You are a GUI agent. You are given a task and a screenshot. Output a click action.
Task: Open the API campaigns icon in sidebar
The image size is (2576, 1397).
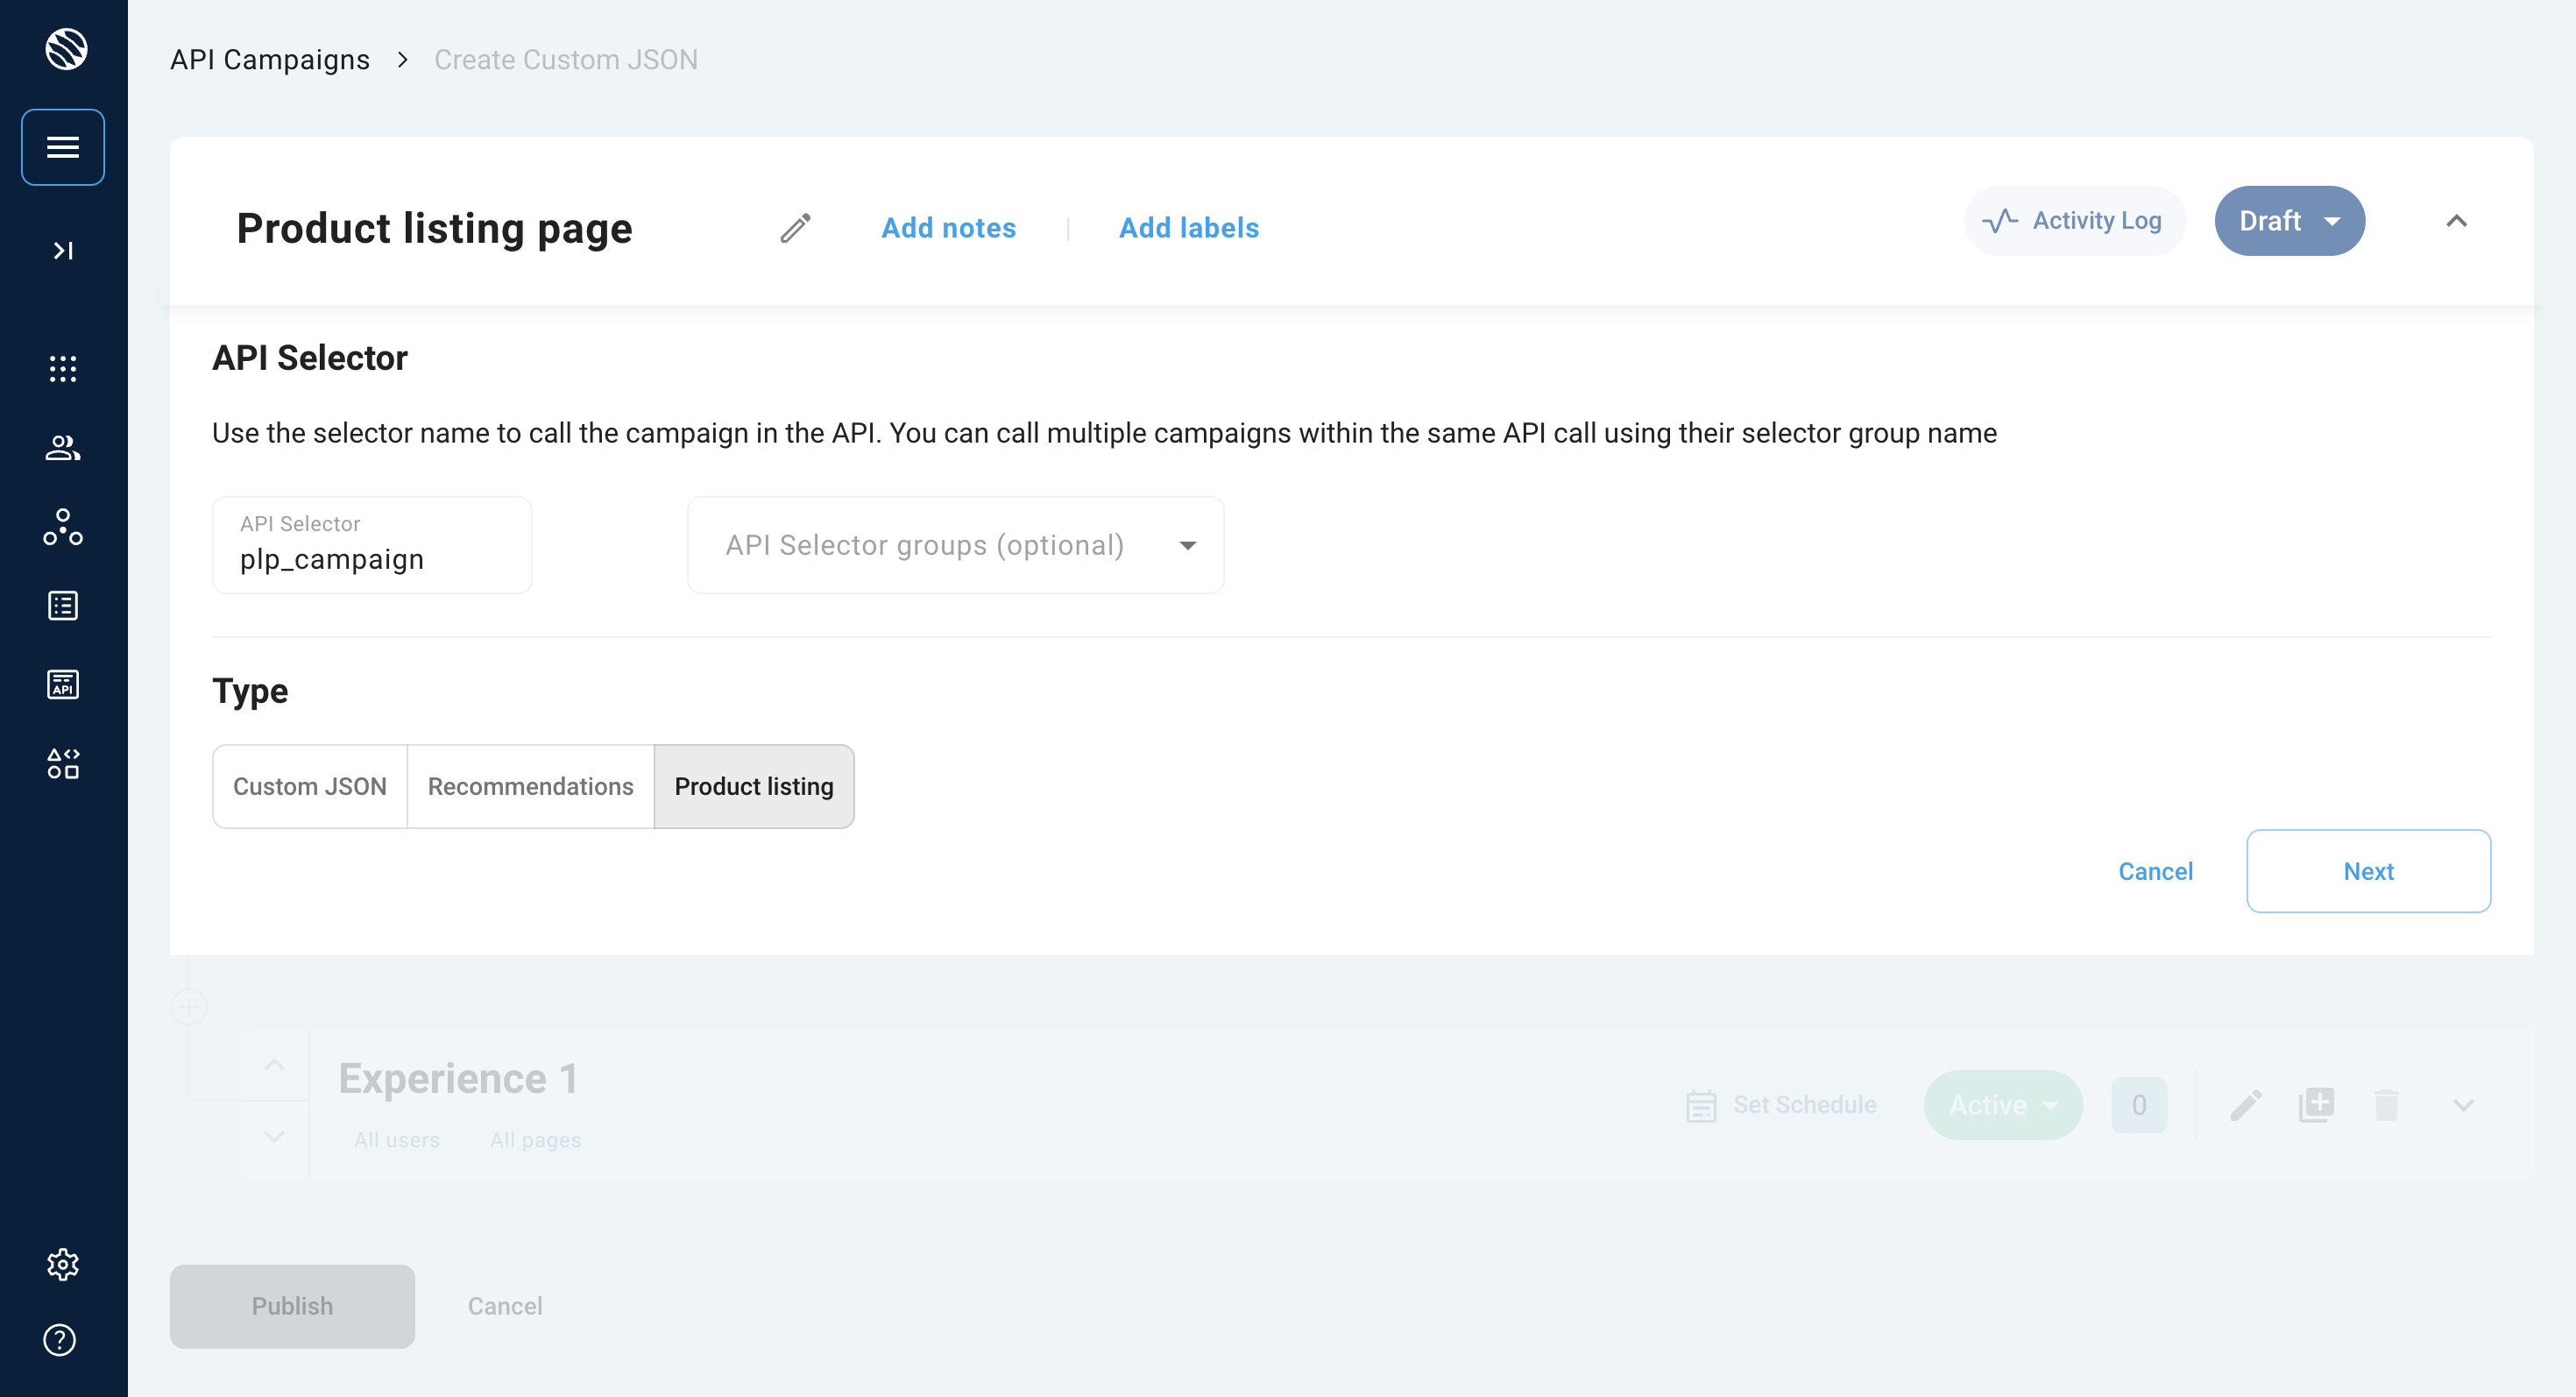point(63,684)
